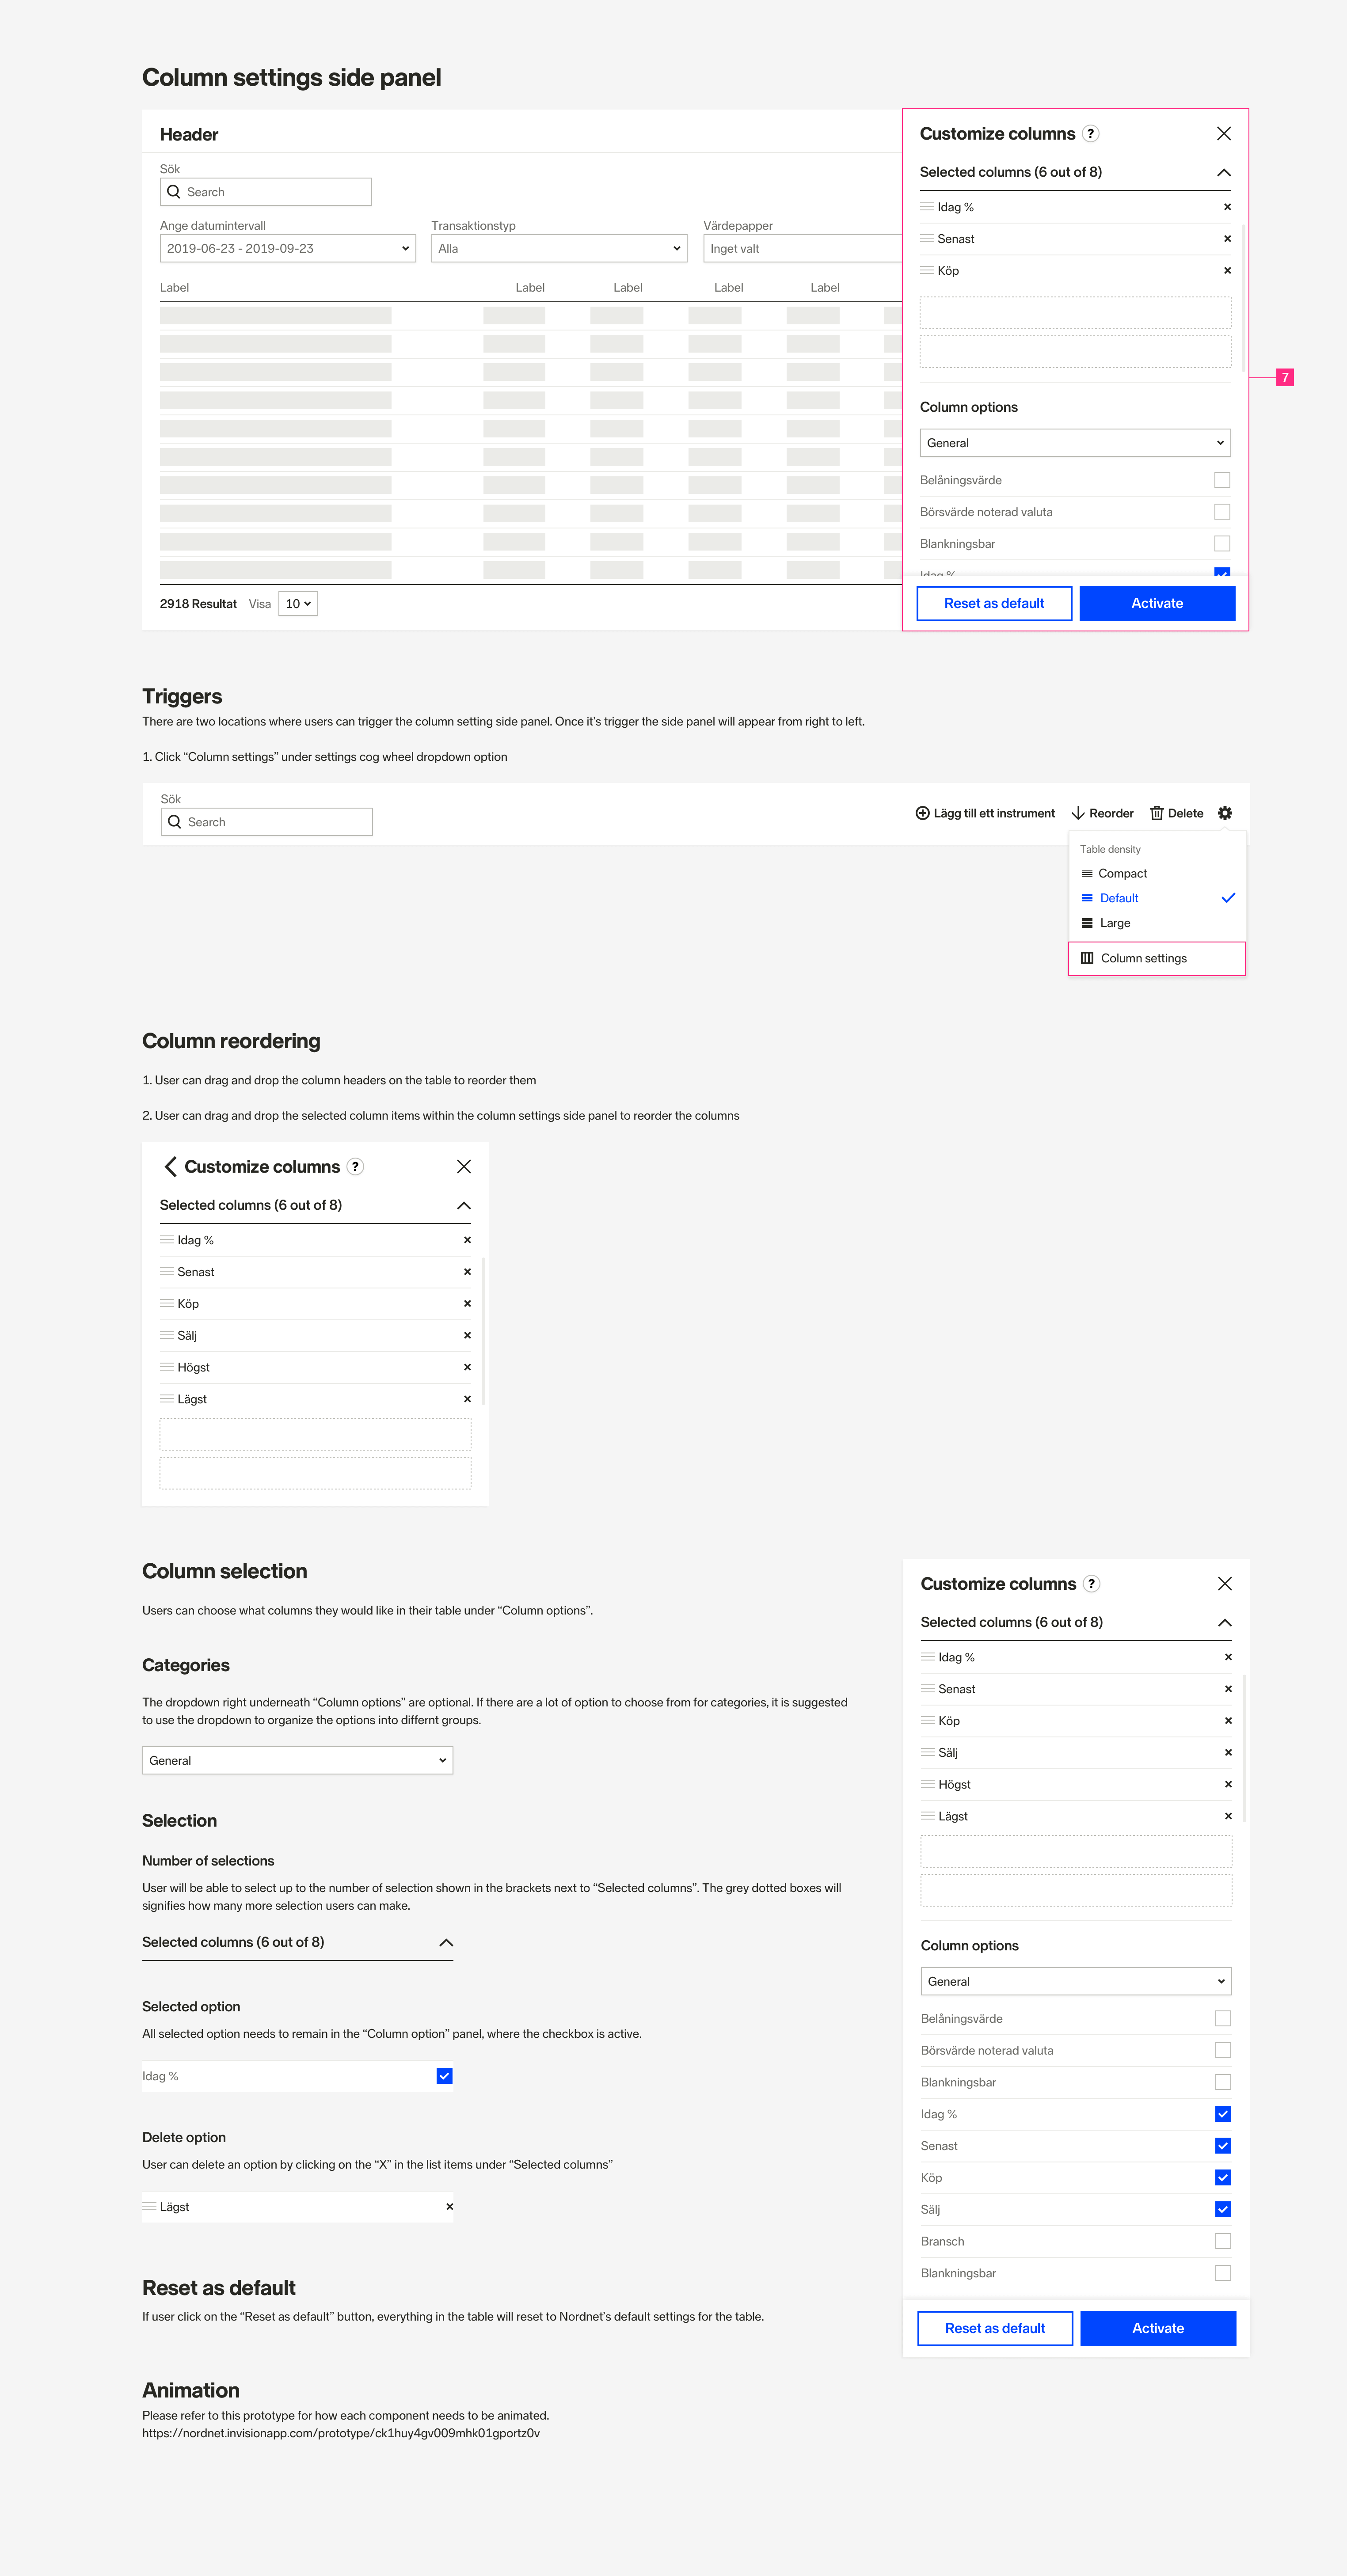The width and height of the screenshot is (1347, 2576).
Task: Remove Köp in bottom-right panel
Action: click(1228, 1721)
